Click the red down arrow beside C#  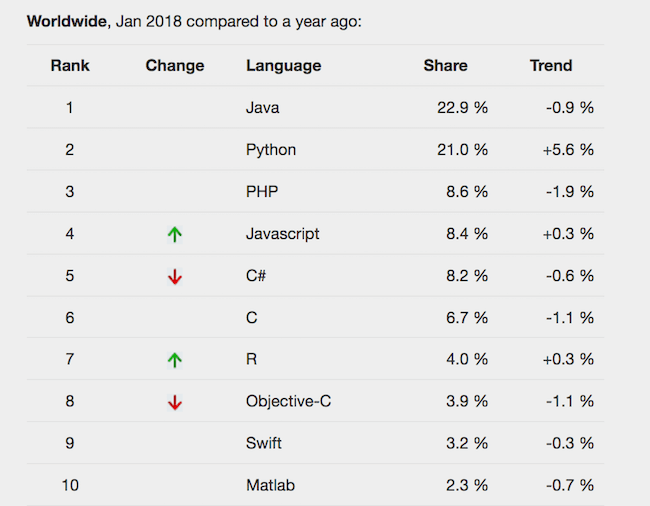tap(175, 276)
